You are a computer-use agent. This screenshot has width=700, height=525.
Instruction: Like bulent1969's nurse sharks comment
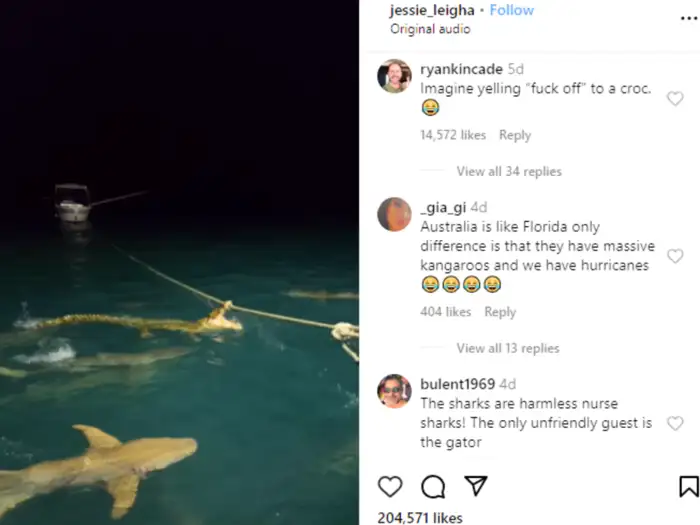[675, 423]
